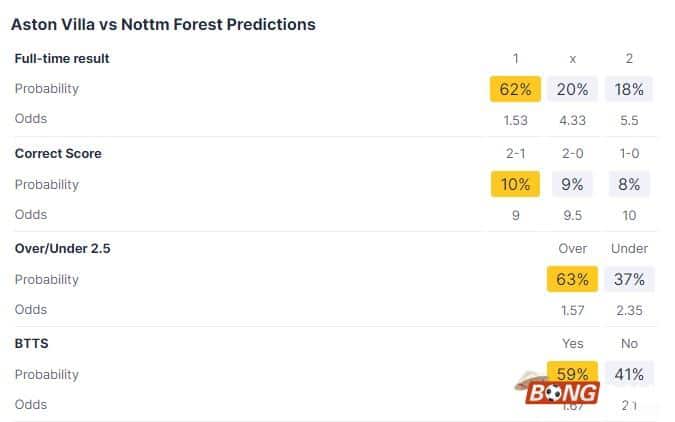The height and width of the screenshot is (422, 675).
Task: Click the highlighted 10% correct score cell
Action: (515, 184)
